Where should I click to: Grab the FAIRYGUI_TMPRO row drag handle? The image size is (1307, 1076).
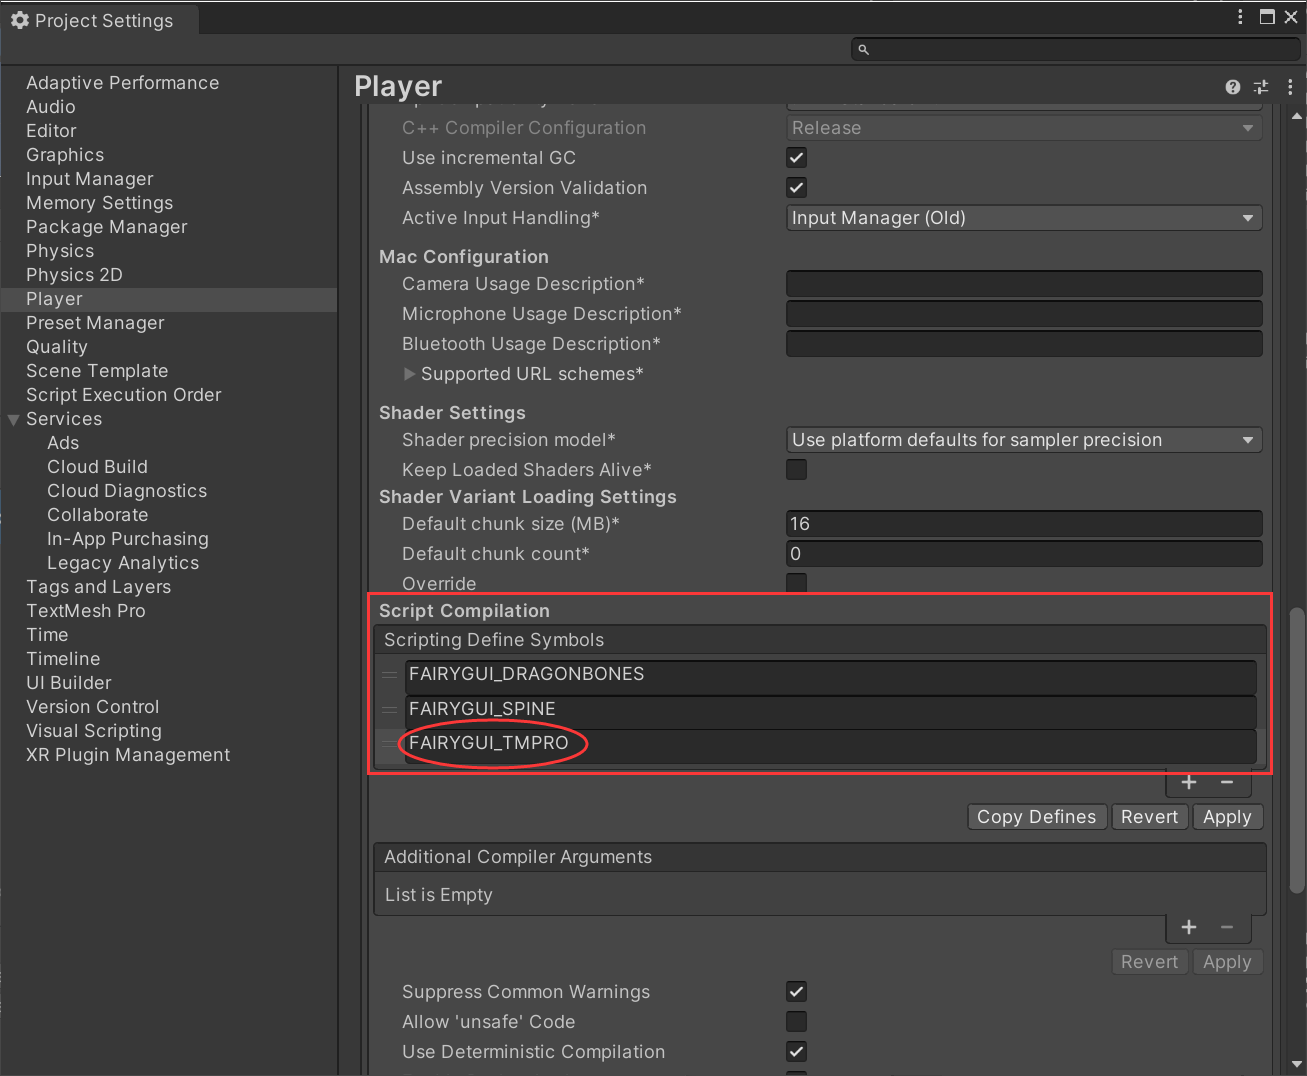(x=390, y=743)
